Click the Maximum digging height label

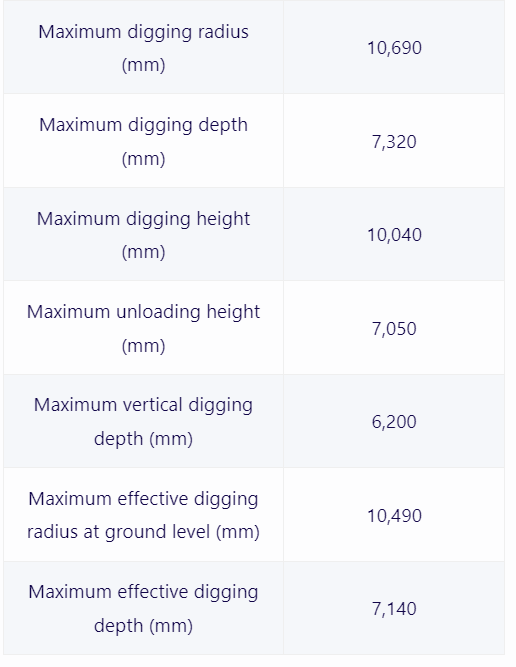(143, 235)
